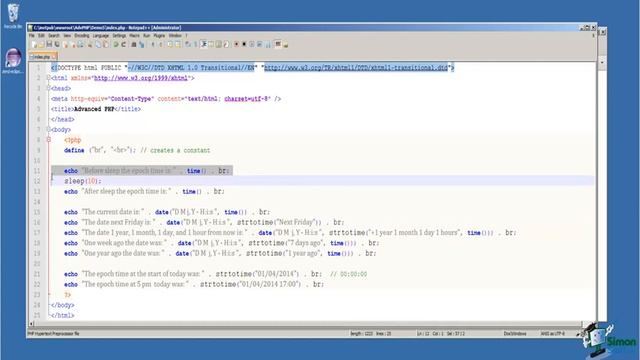Image resolution: width=640 pixels, height=360 pixels.
Task: Toggle show all characters
Action: point(196,44)
